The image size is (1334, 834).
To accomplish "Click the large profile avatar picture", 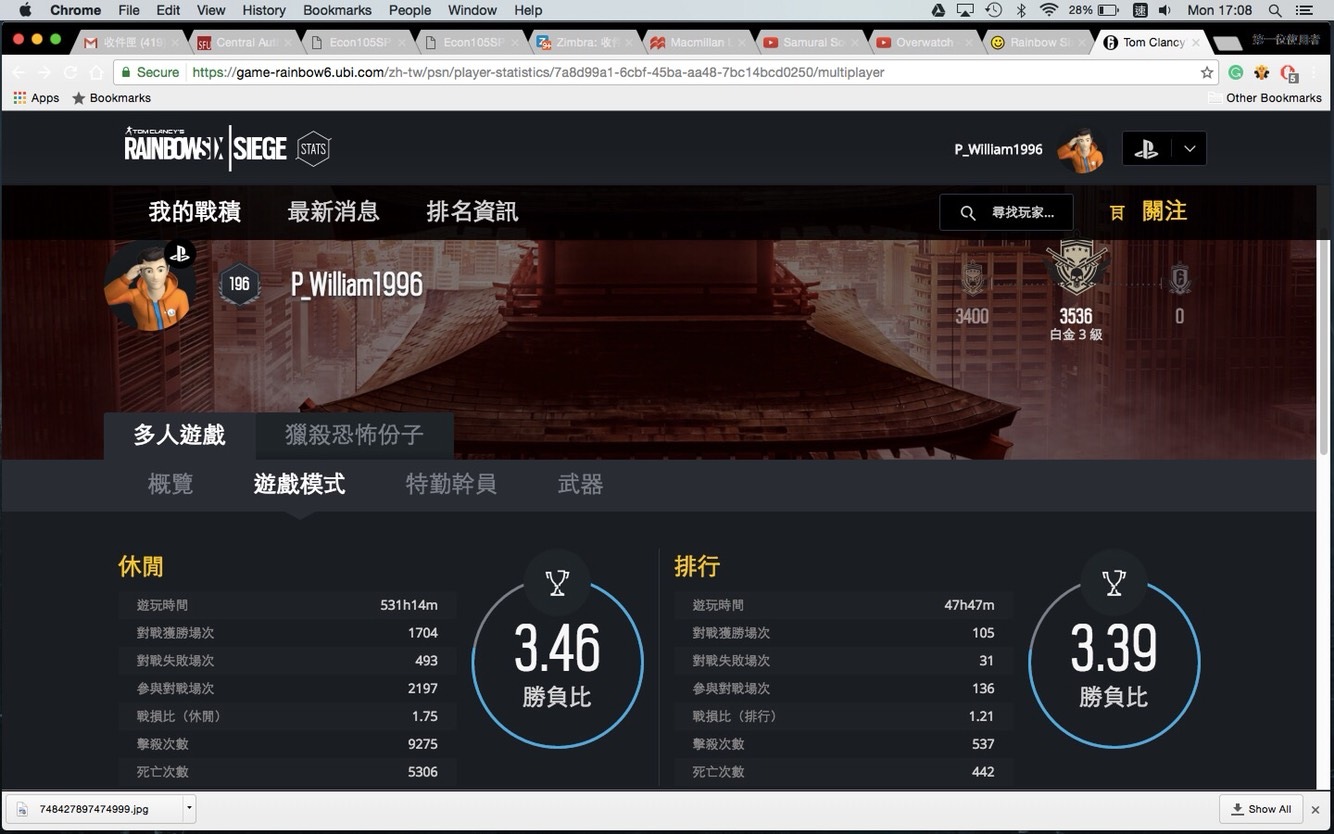I will point(150,285).
